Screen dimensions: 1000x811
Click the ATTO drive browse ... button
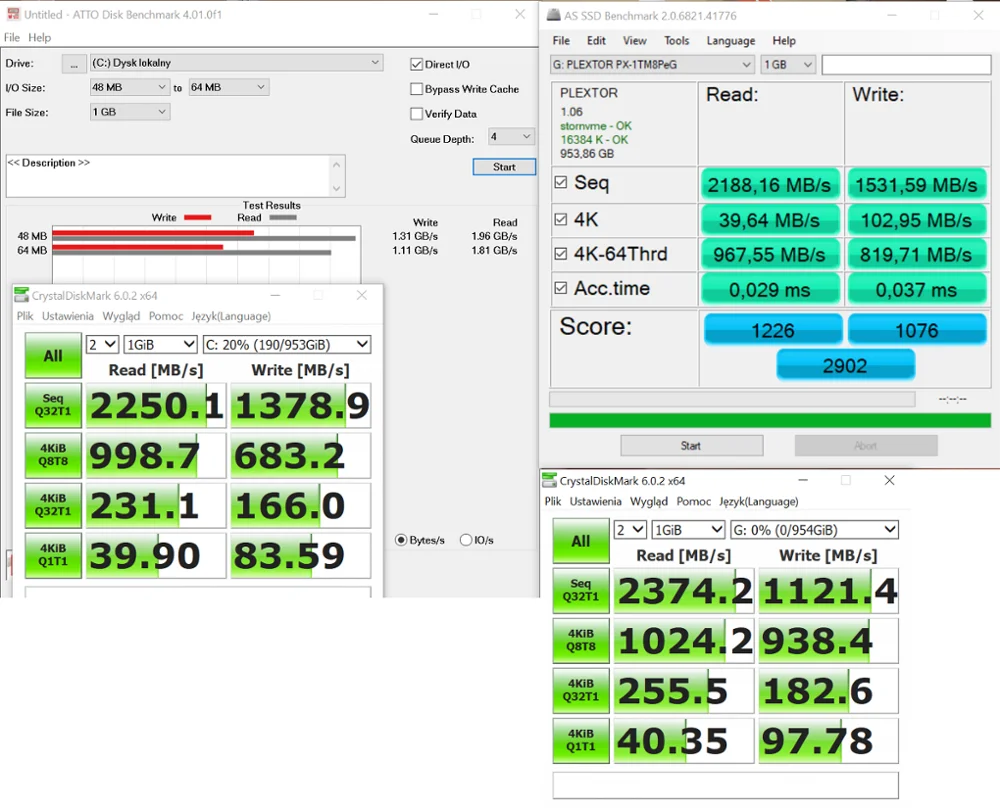pos(74,64)
